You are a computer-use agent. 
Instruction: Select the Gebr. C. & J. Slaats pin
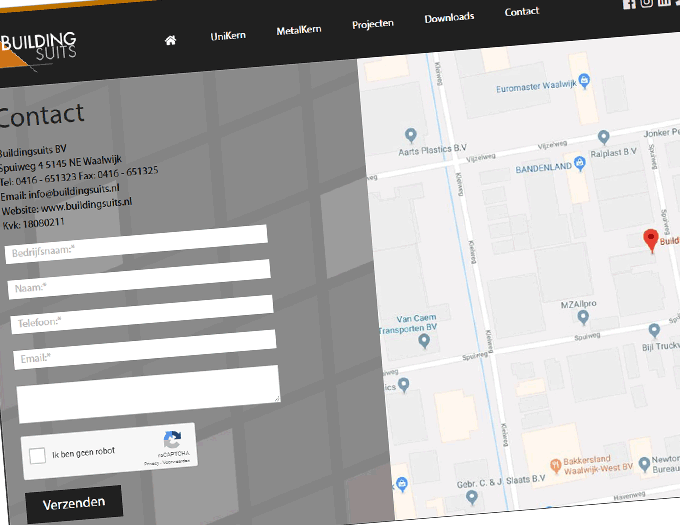[x=472, y=497]
